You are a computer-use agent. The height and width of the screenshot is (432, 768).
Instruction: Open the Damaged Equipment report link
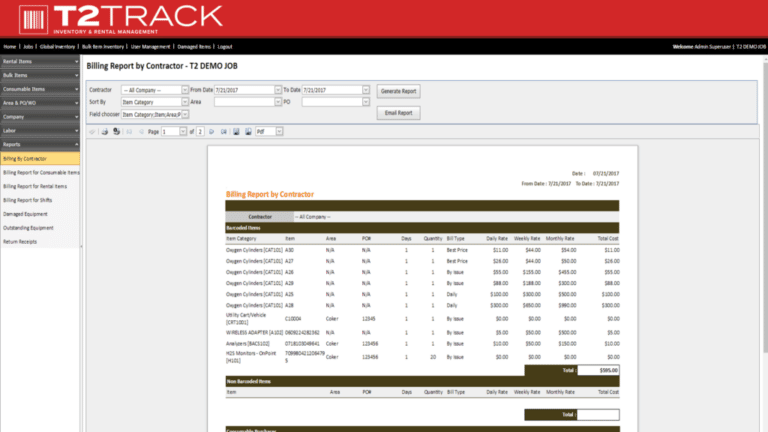point(28,213)
